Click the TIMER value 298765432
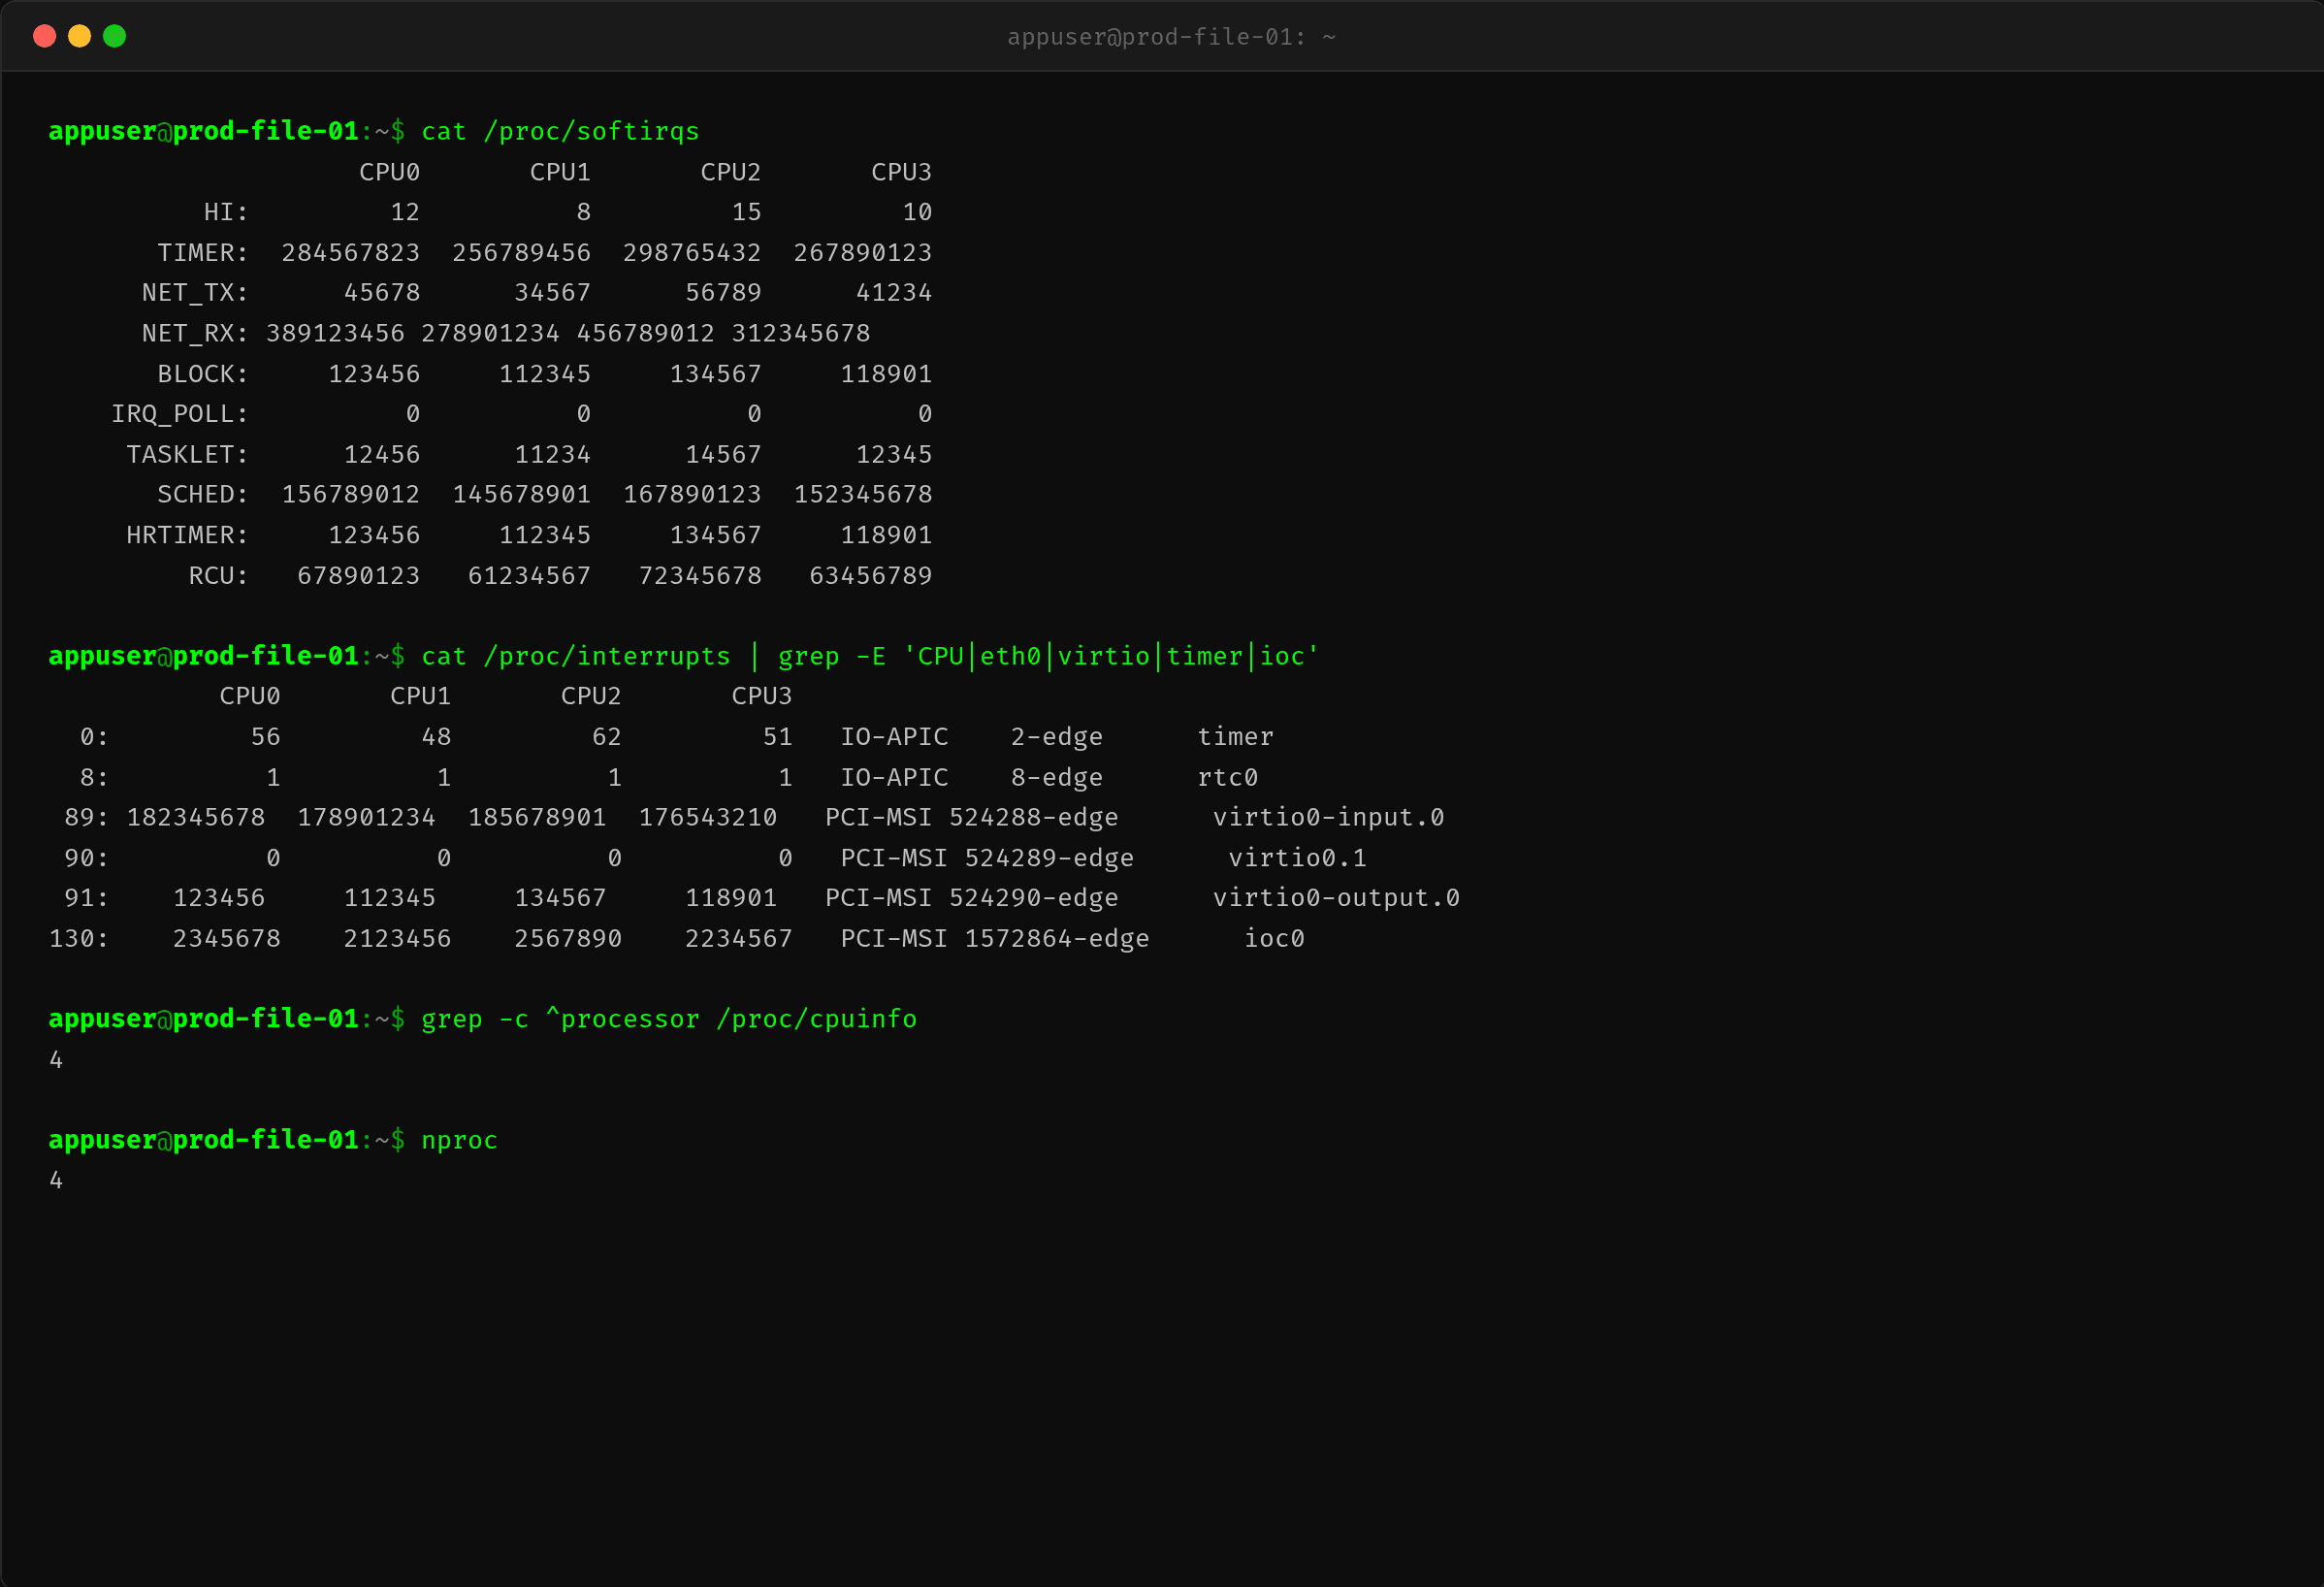 click(x=692, y=252)
